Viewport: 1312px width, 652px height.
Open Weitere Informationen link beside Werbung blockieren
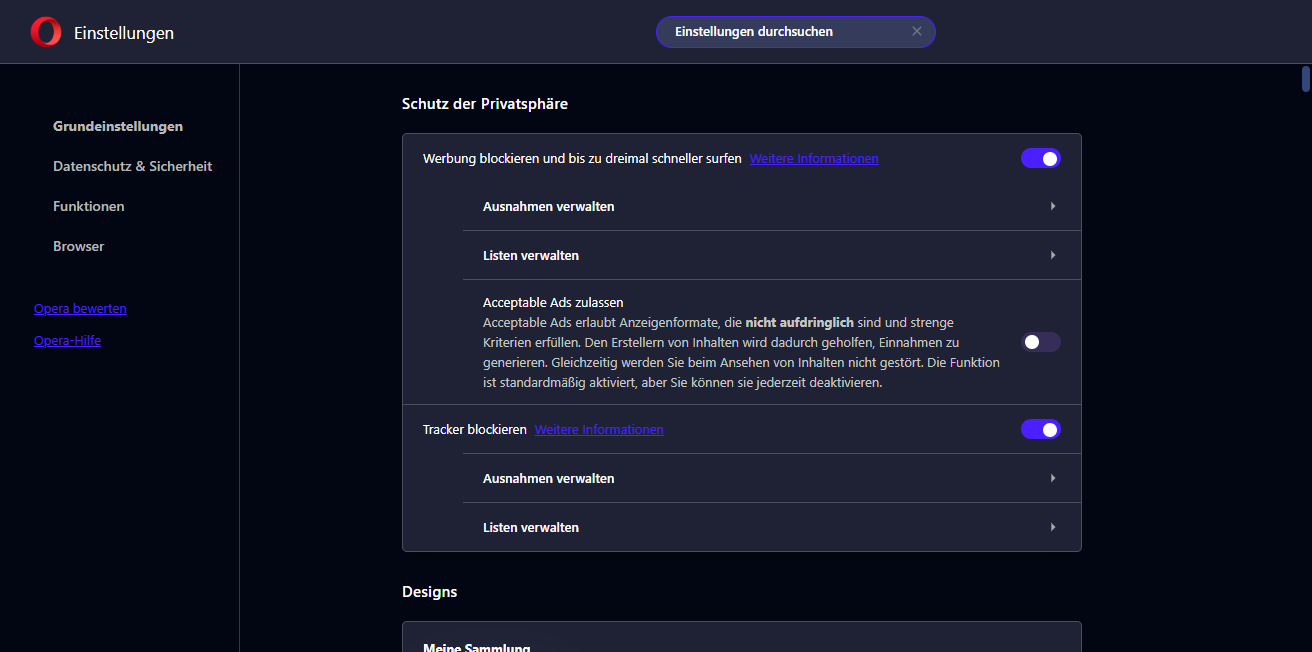coord(814,158)
